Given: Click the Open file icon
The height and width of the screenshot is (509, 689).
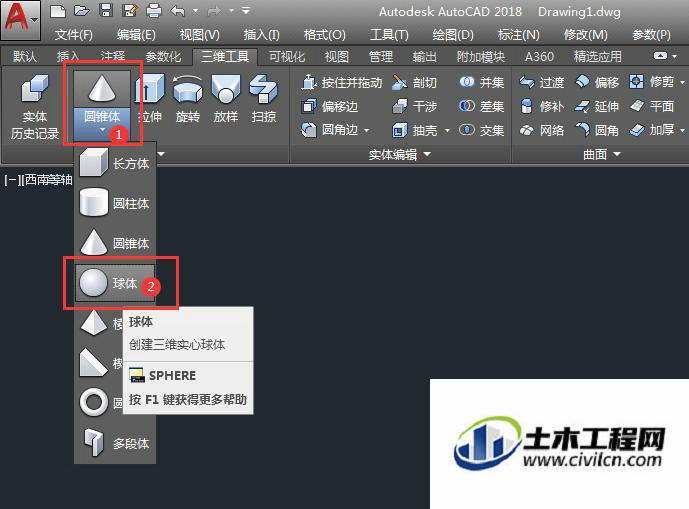Looking at the screenshot, I should click(82, 11).
